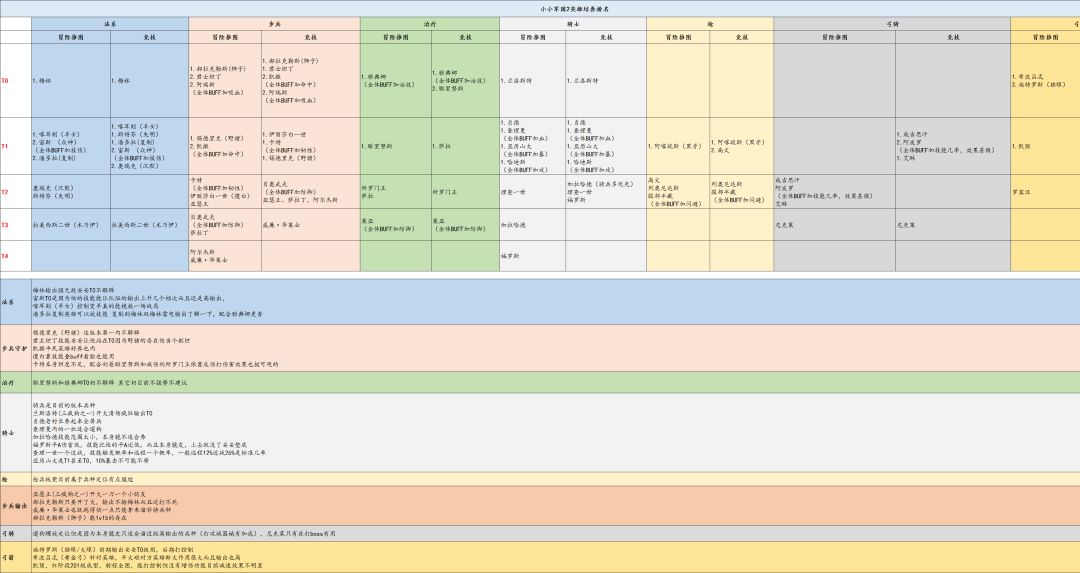Select the 冒险推图 sub-header under 步兵
1080x573 pixels.
coord(225,37)
